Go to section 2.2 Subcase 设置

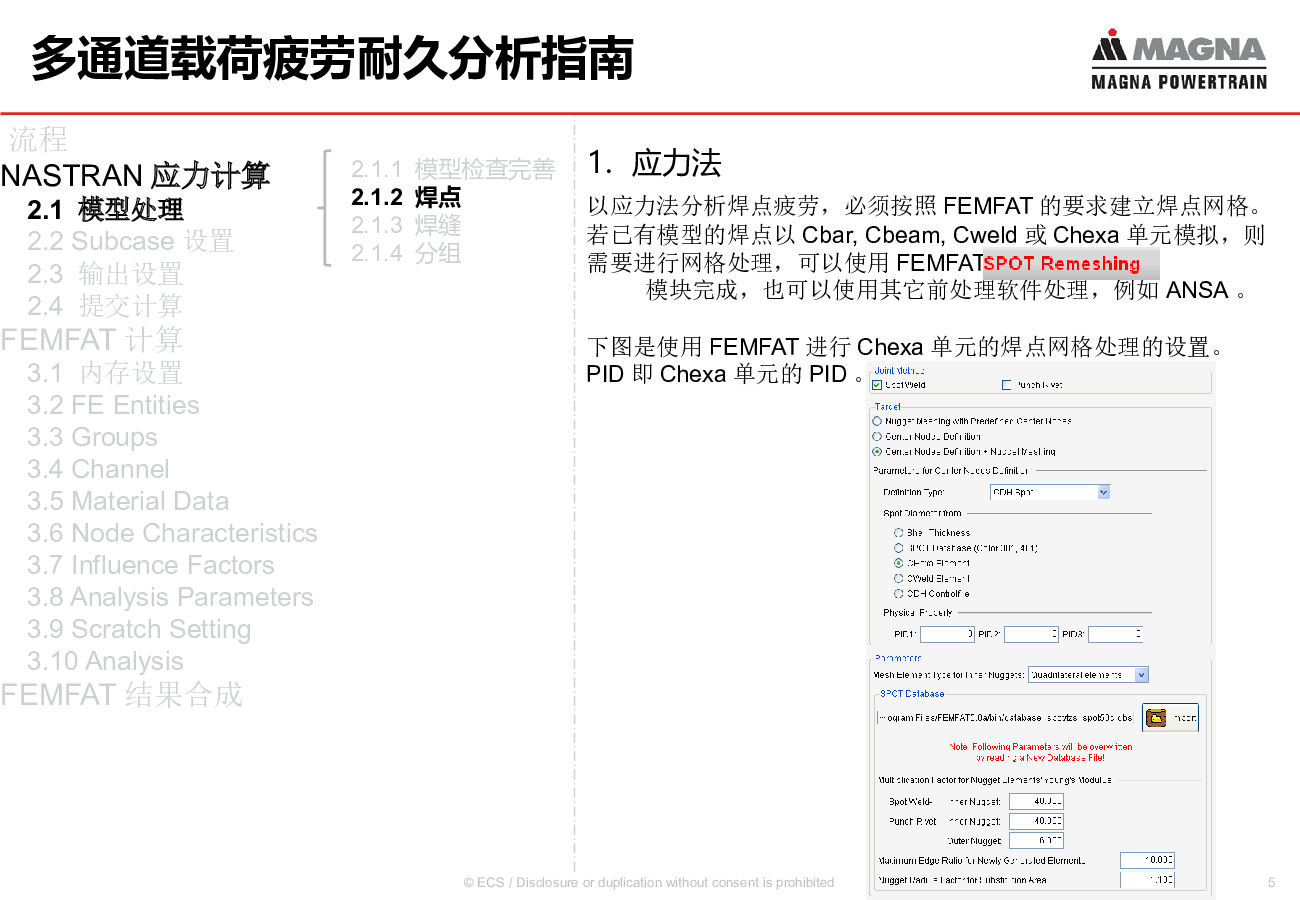130,242
